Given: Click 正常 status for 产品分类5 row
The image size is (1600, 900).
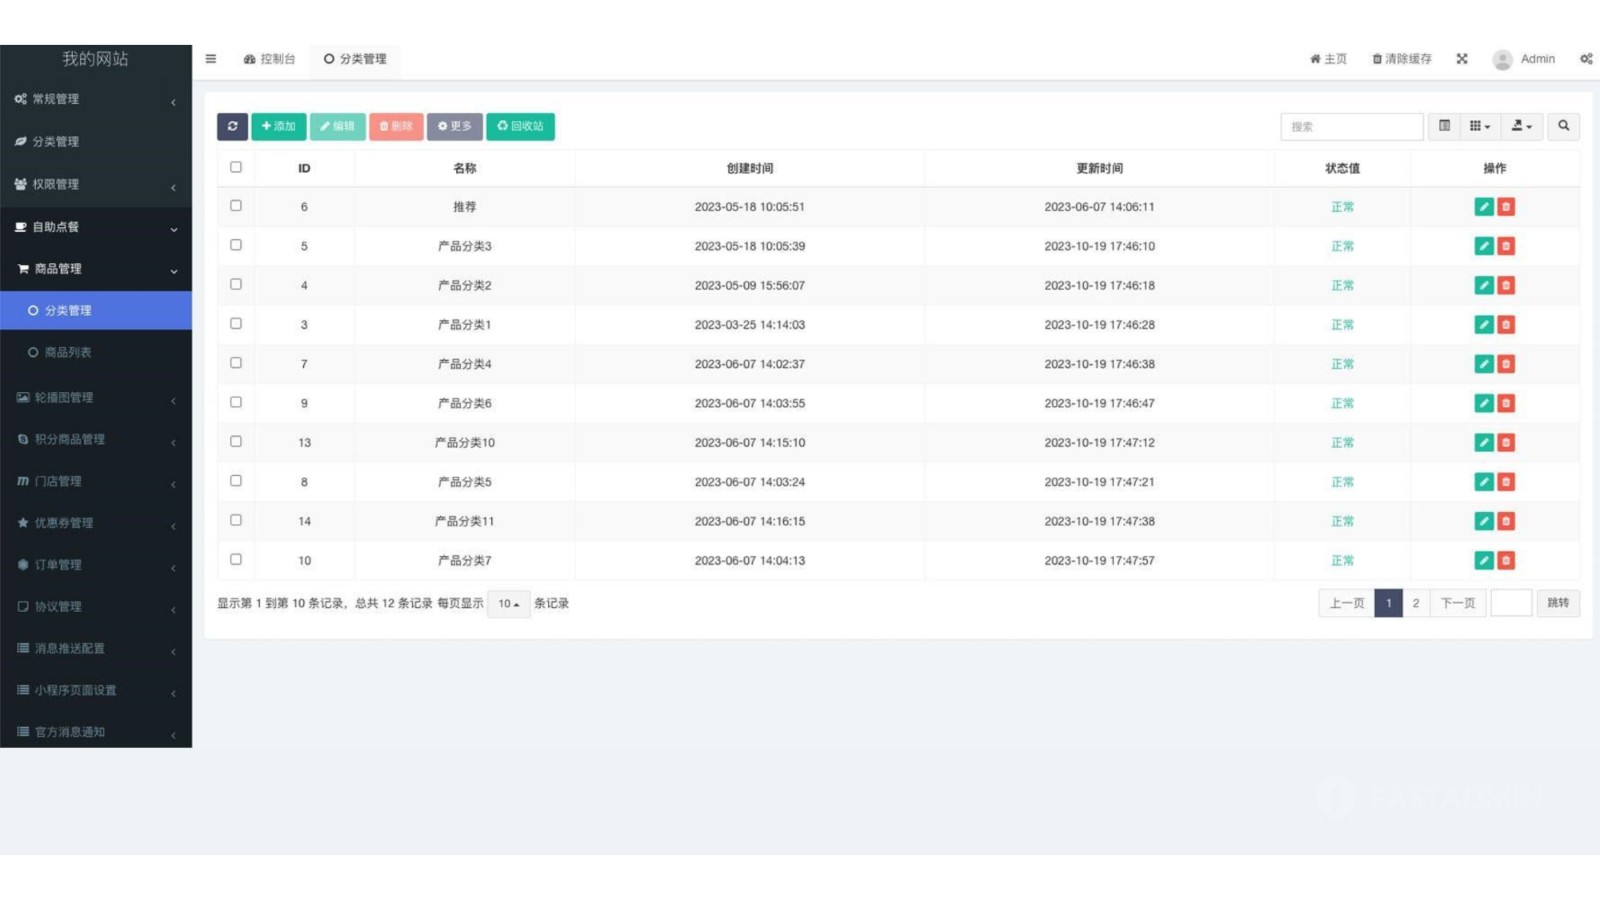Looking at the screenshot, I should pos(1342,482).
